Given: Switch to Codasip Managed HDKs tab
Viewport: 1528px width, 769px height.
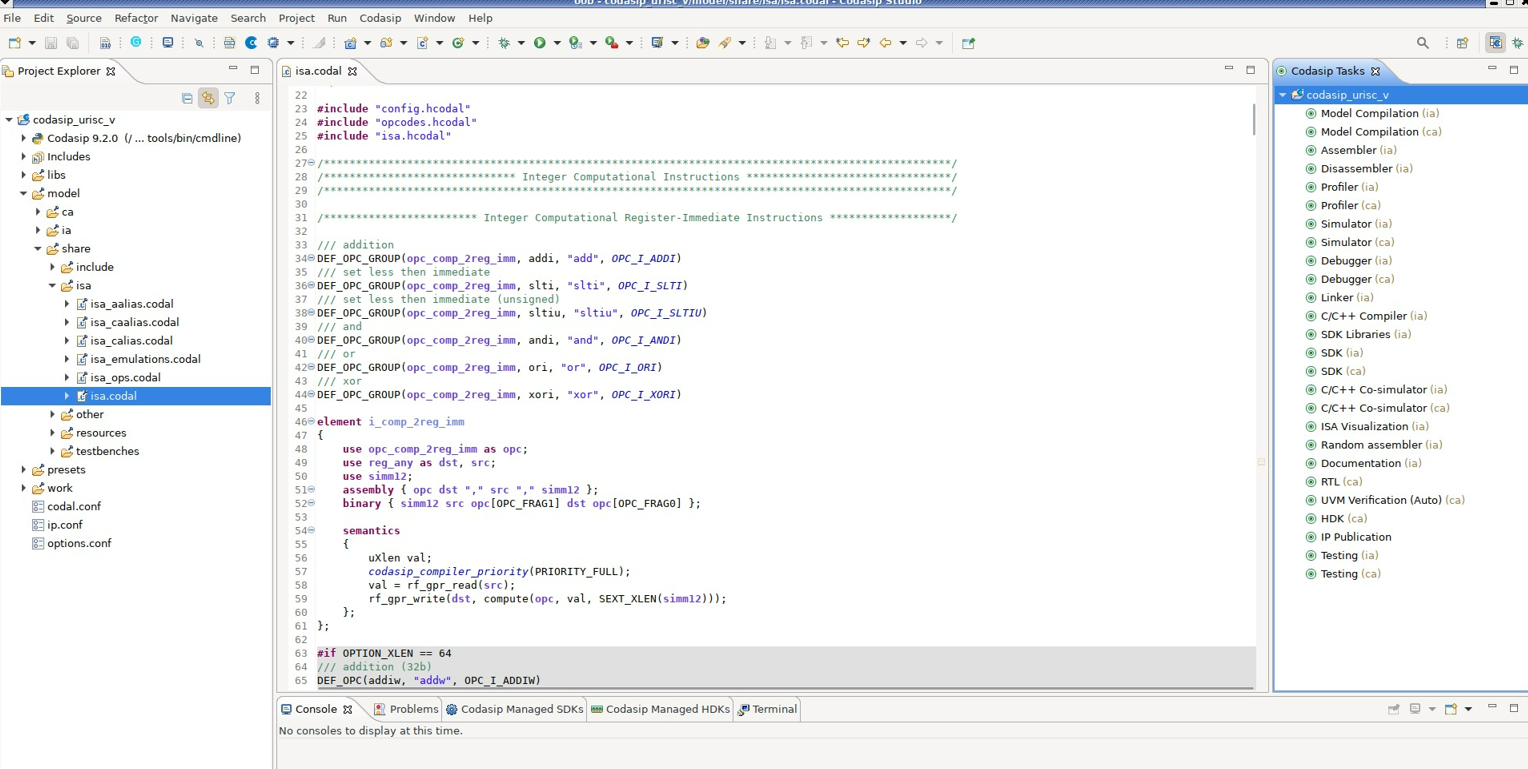Looking at the screenshot, I should (x=660, y=709).
